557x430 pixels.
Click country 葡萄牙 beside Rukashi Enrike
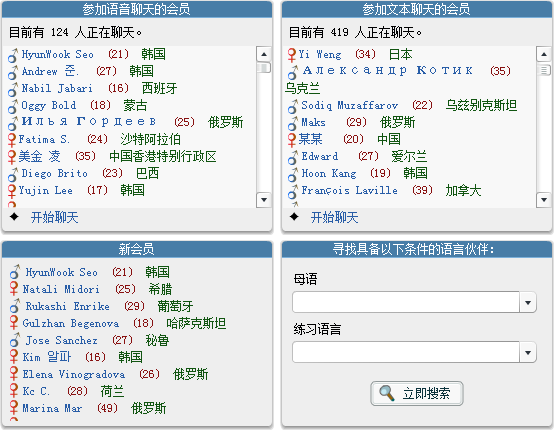coord(175,306)
